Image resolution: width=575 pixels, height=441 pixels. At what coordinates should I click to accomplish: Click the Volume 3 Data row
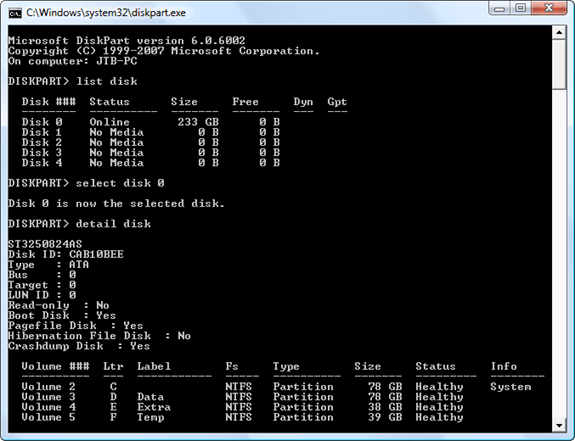click(x=242, y=397)
